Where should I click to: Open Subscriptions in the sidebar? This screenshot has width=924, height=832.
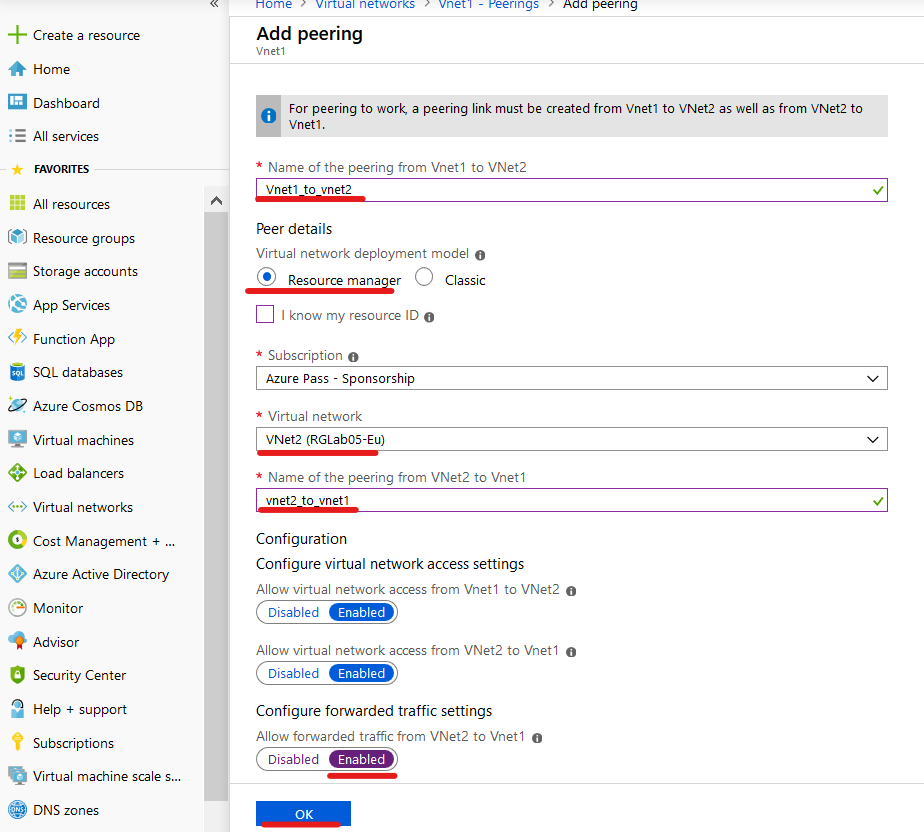point(73,743)
